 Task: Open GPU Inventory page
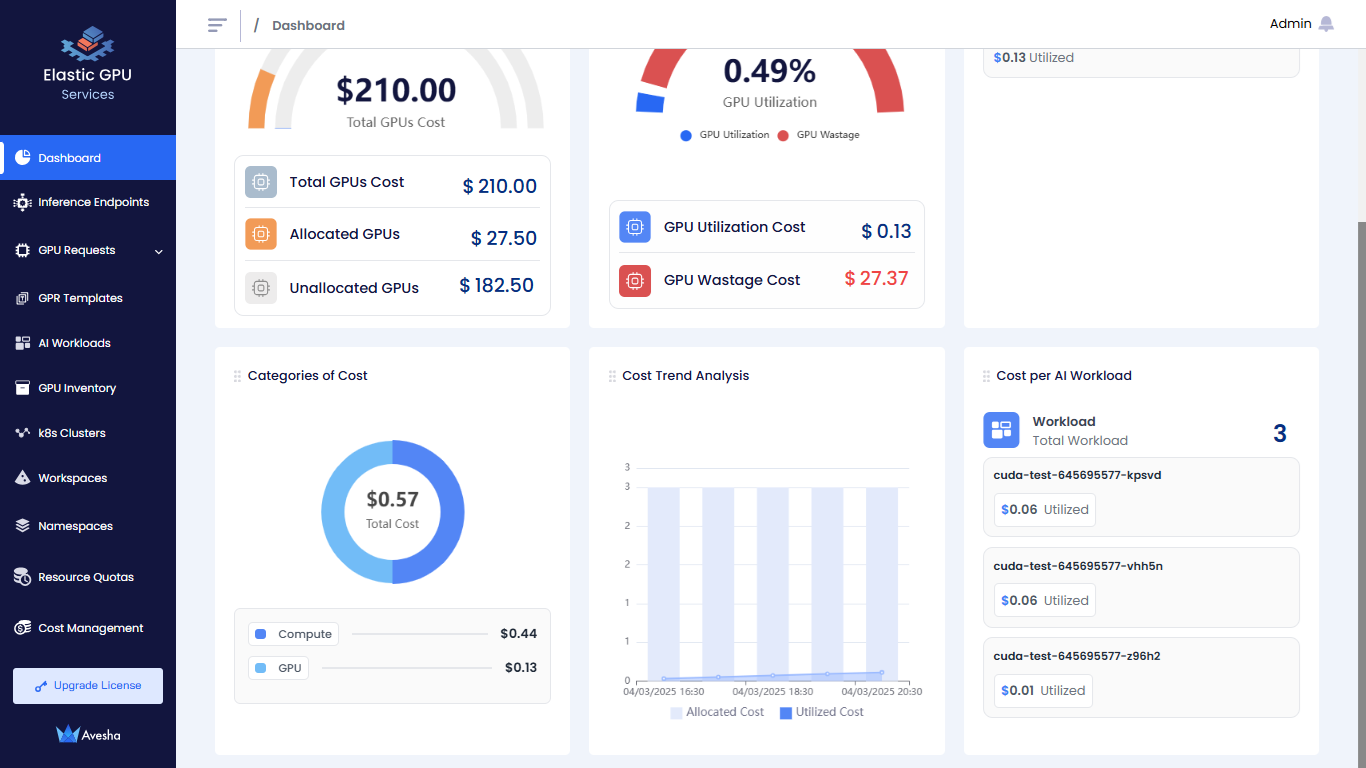coord(88,388)
